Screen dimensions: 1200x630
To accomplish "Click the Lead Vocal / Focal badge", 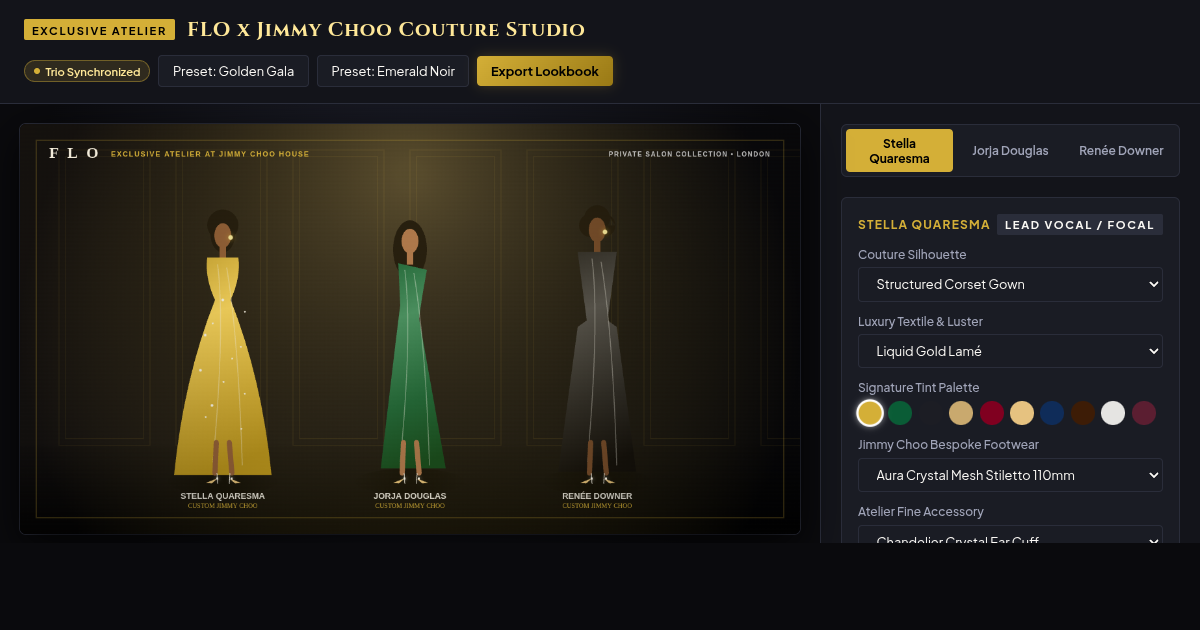I will coord(1080,225).
